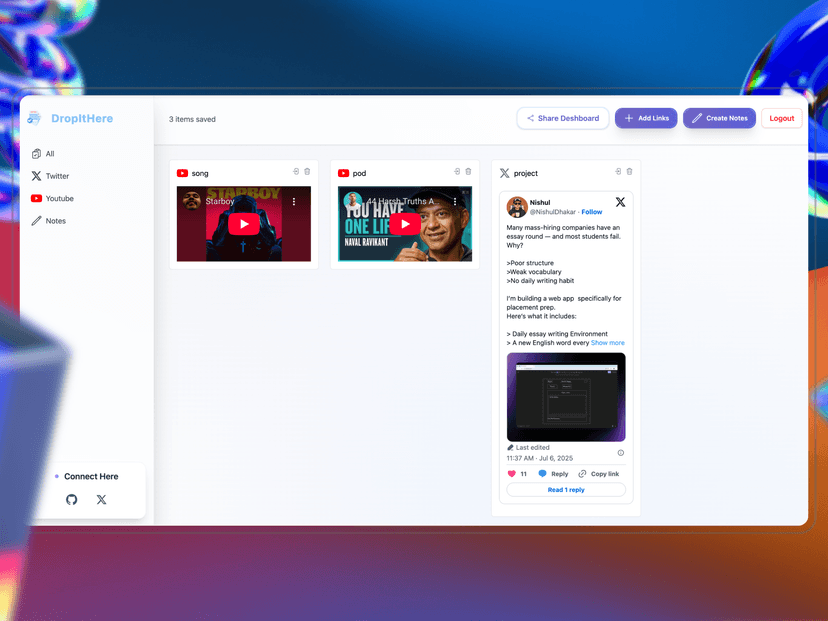Click the X logo inside the tweet embed
828x621 pixels.
620,202
